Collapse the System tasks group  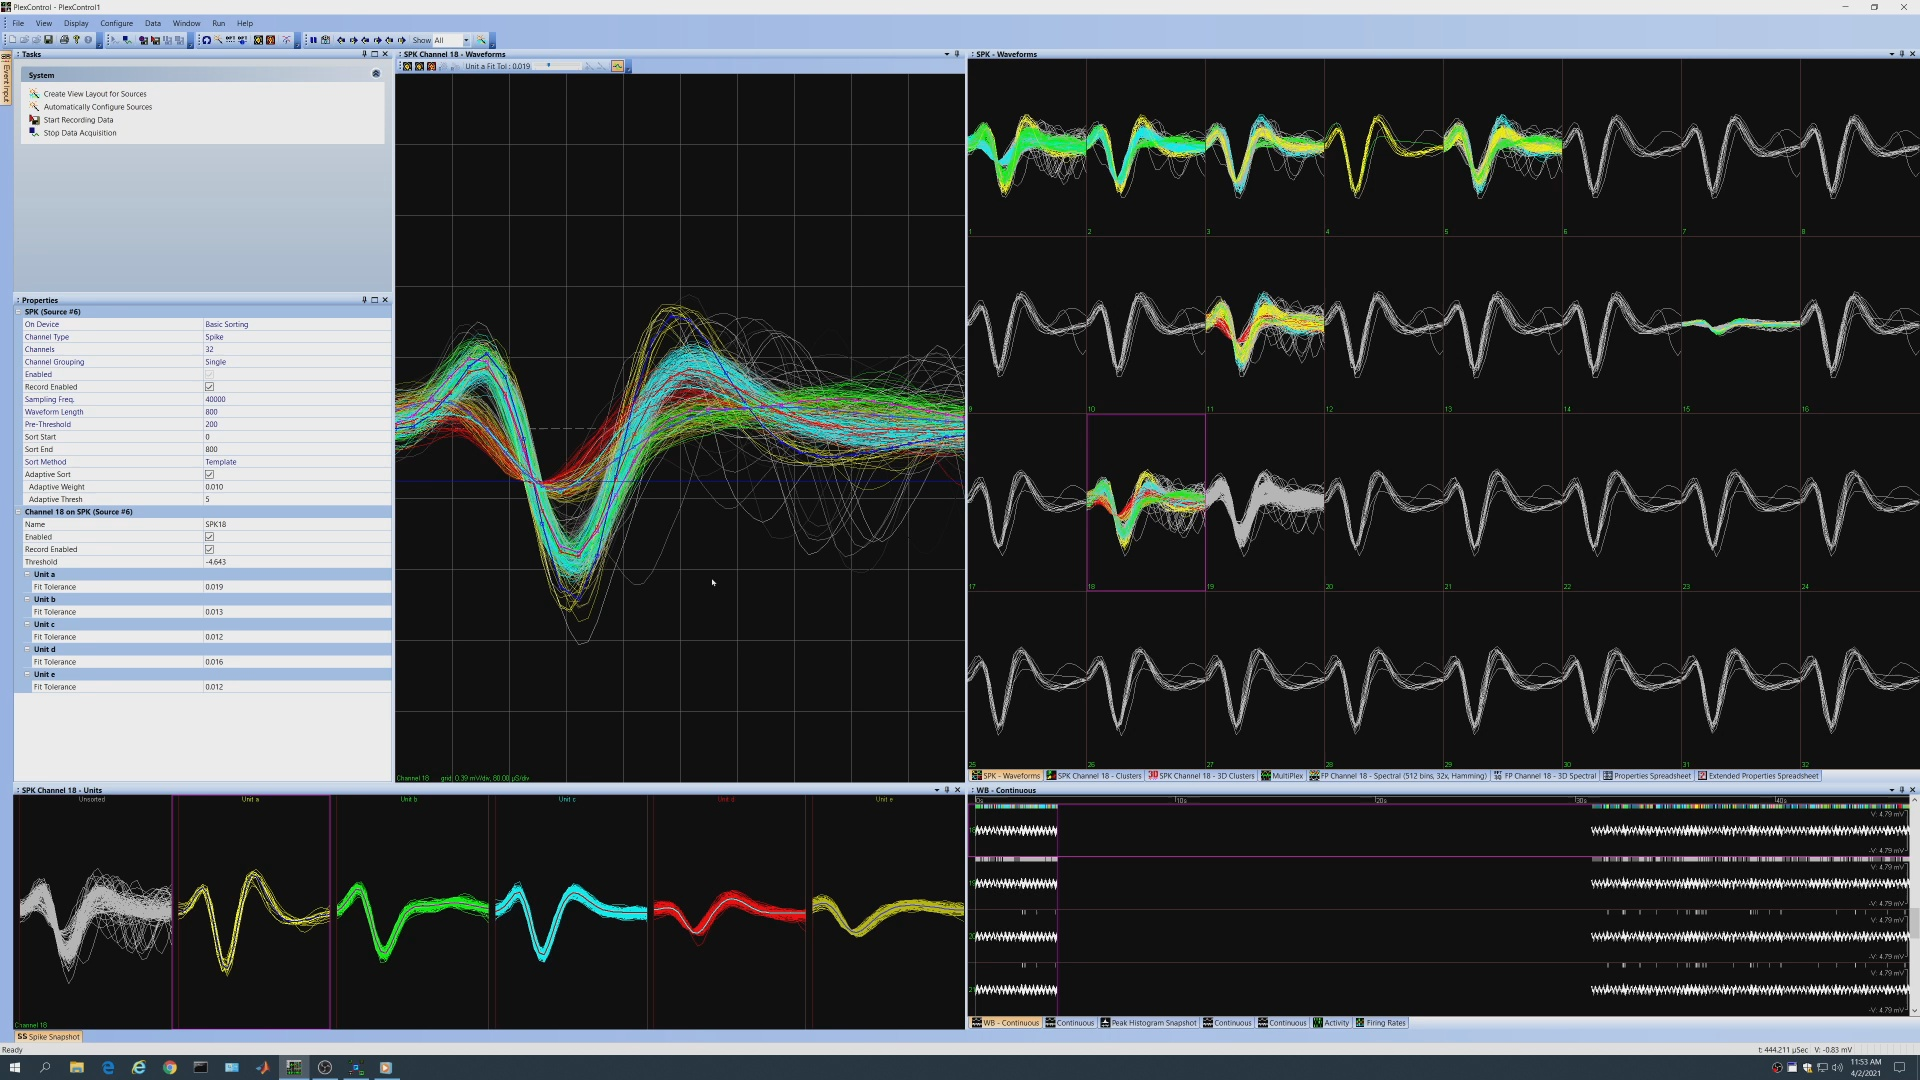376,74
